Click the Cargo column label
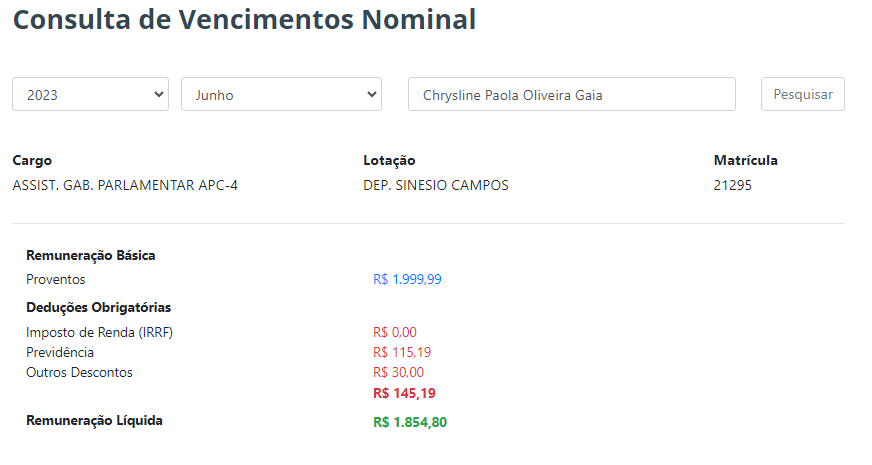Viewport: 872px width, 465px height. click(x=32, y=160)
